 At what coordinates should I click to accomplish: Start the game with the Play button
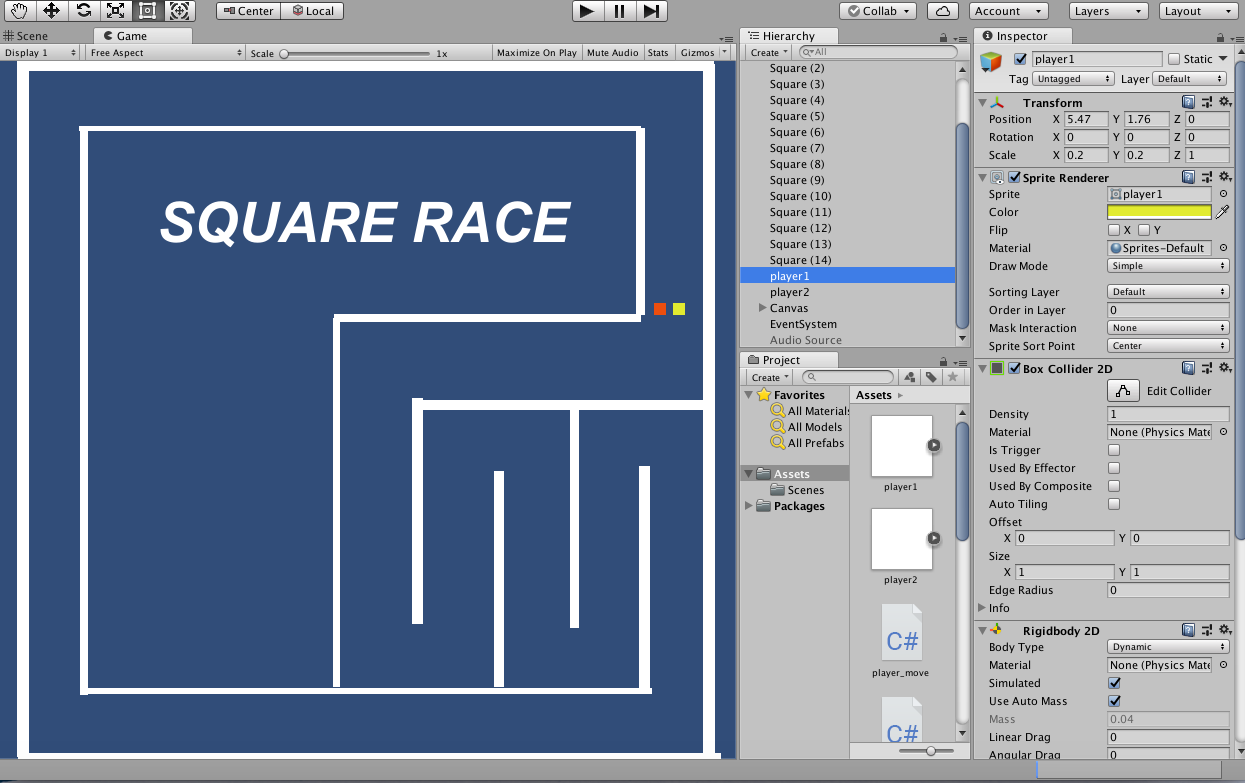588,11
